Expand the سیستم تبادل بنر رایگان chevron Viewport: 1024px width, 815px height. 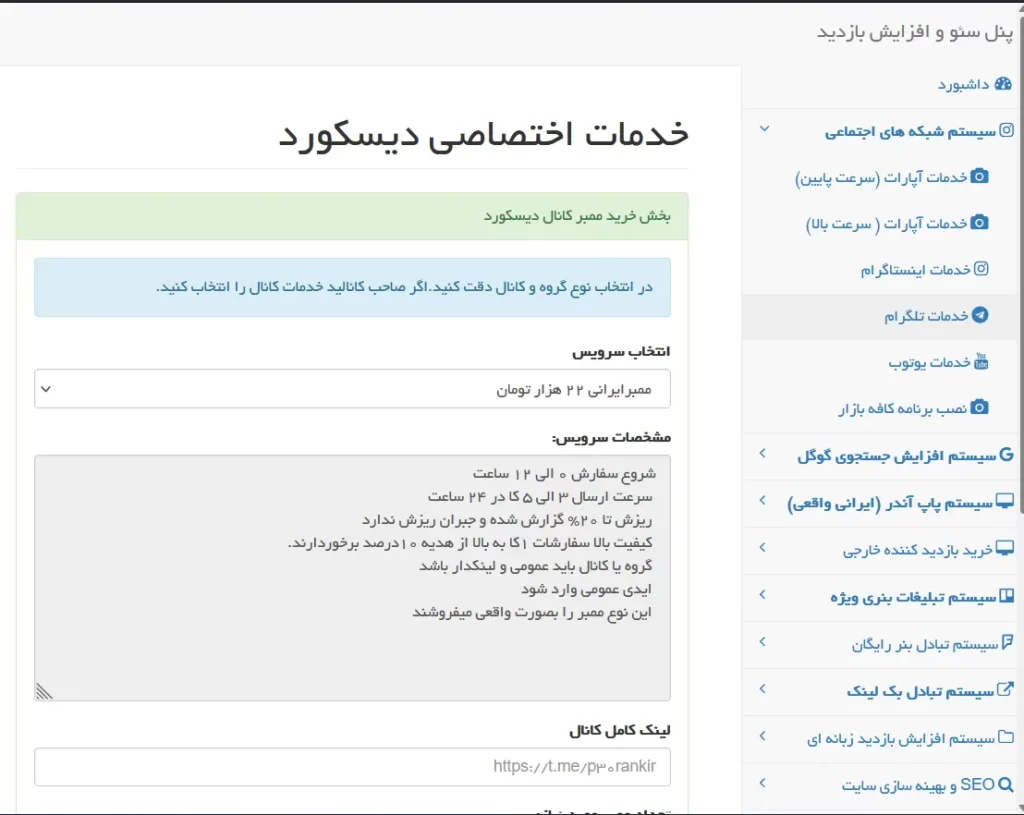point(762,641)
